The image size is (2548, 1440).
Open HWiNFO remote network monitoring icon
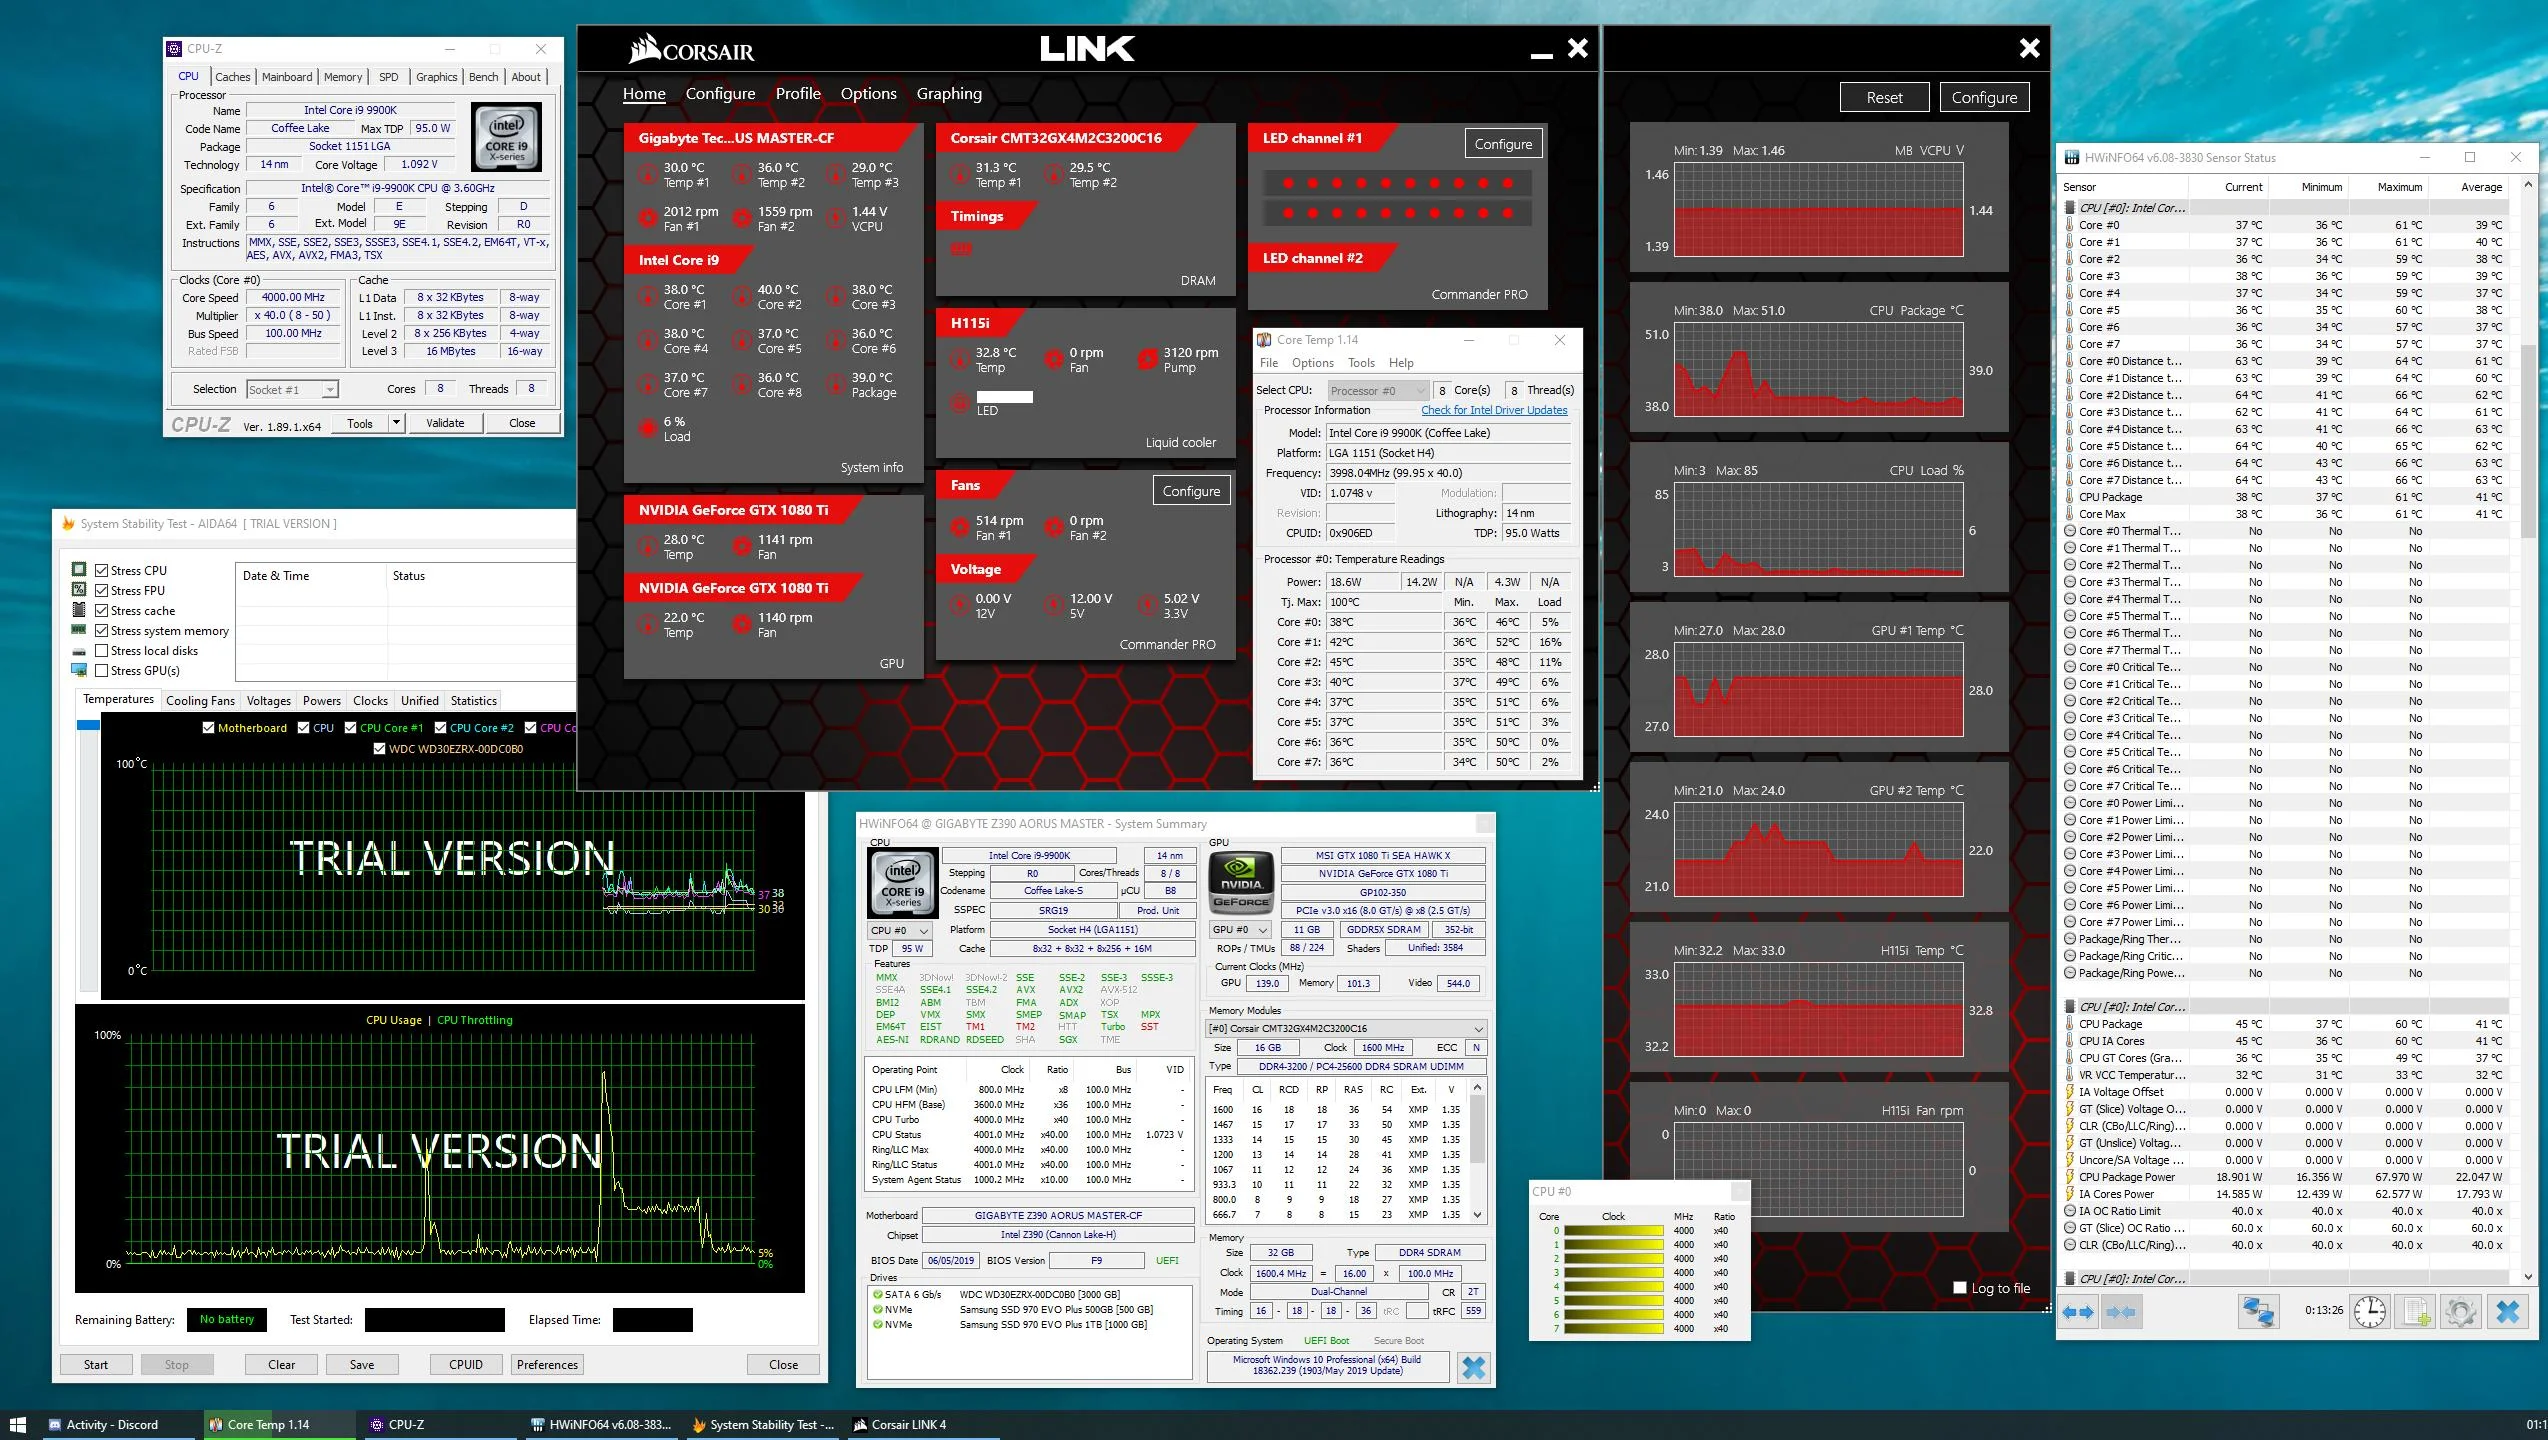(x=2257, y=1311)
